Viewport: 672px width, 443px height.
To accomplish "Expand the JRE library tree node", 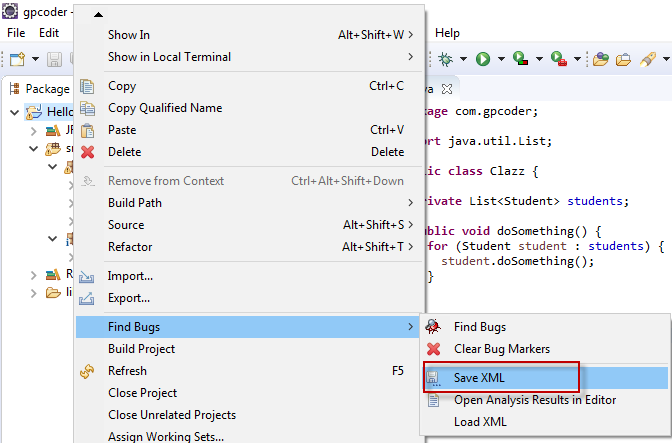I will (x=32, y=131).
